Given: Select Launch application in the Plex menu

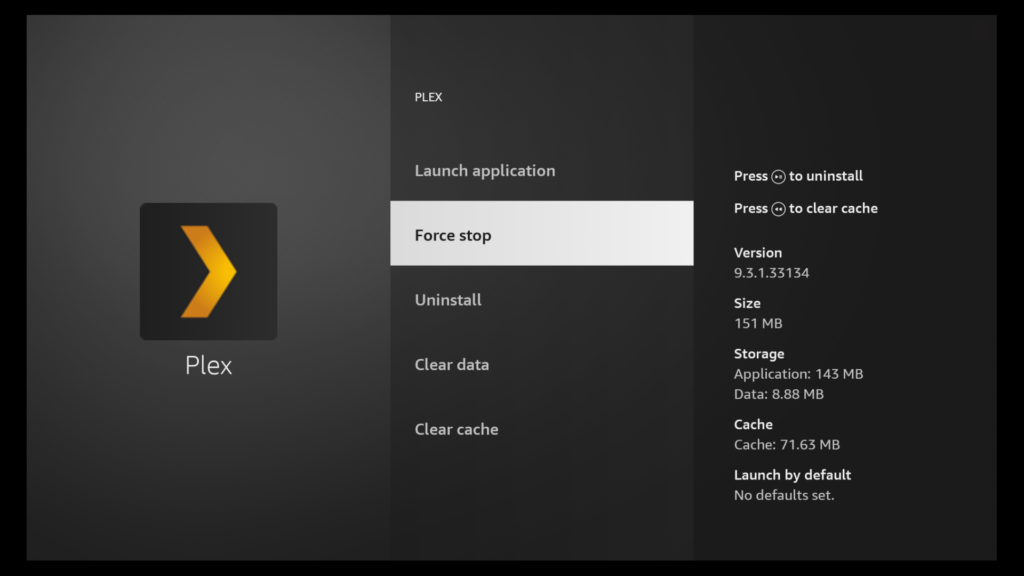Looking at the screenshot, I should click(x=485, y=171).
